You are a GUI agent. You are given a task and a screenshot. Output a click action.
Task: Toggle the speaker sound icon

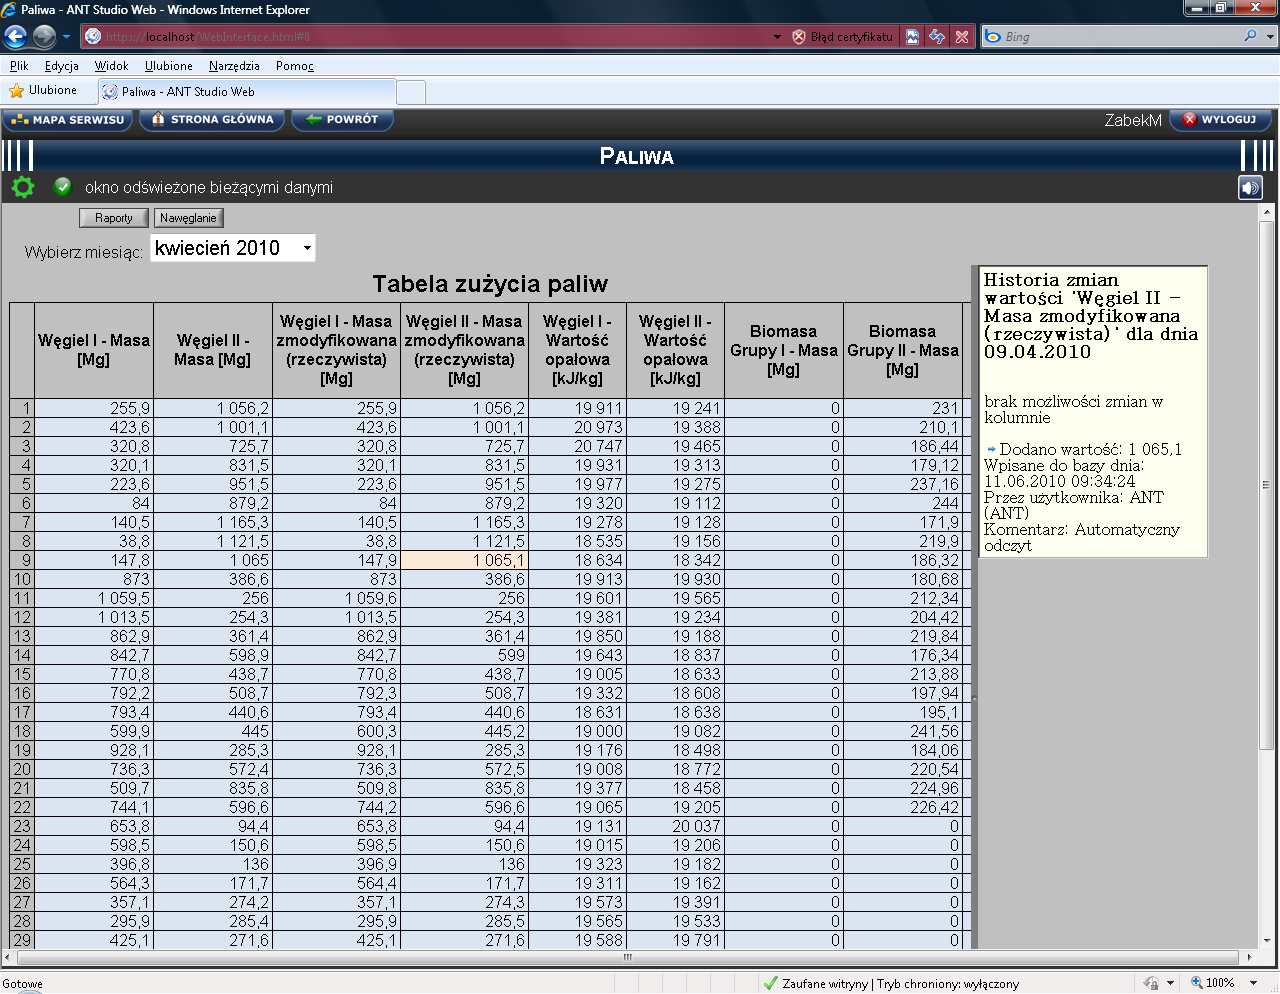point(1250,187)
